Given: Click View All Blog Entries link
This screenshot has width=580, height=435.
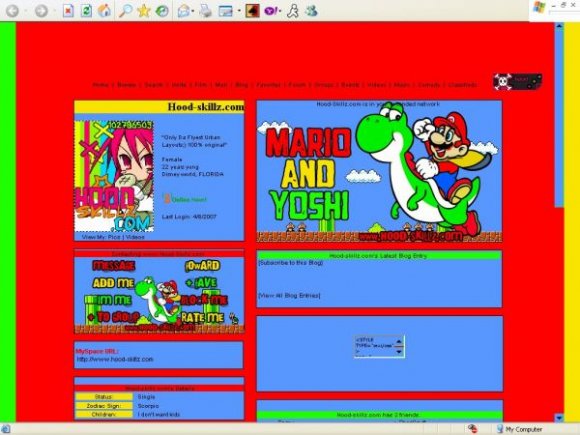Looking at the screenshot, I should pyautogui.click(x=289, y=295).
